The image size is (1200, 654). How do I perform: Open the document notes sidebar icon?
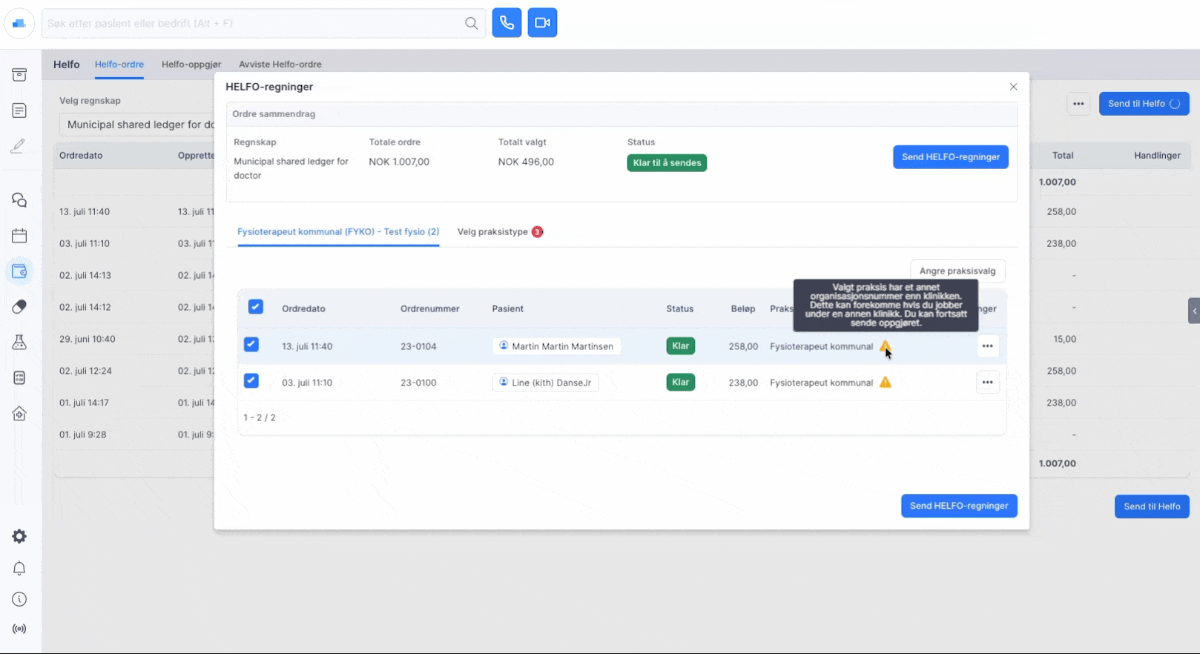click(19, 110)
